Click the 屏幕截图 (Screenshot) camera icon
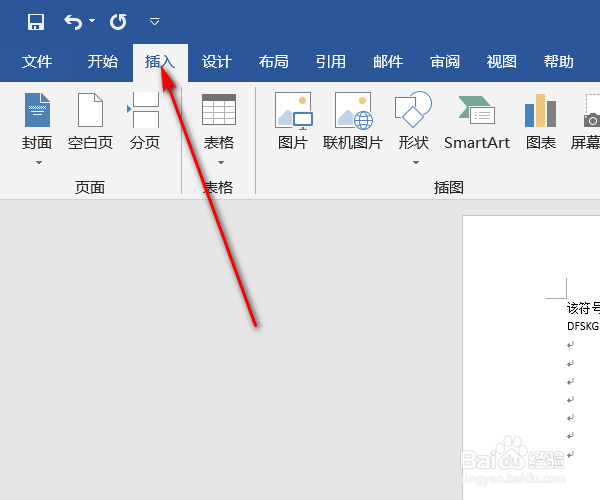The height and width of the screenshot is (500, 600). (592, 111)
